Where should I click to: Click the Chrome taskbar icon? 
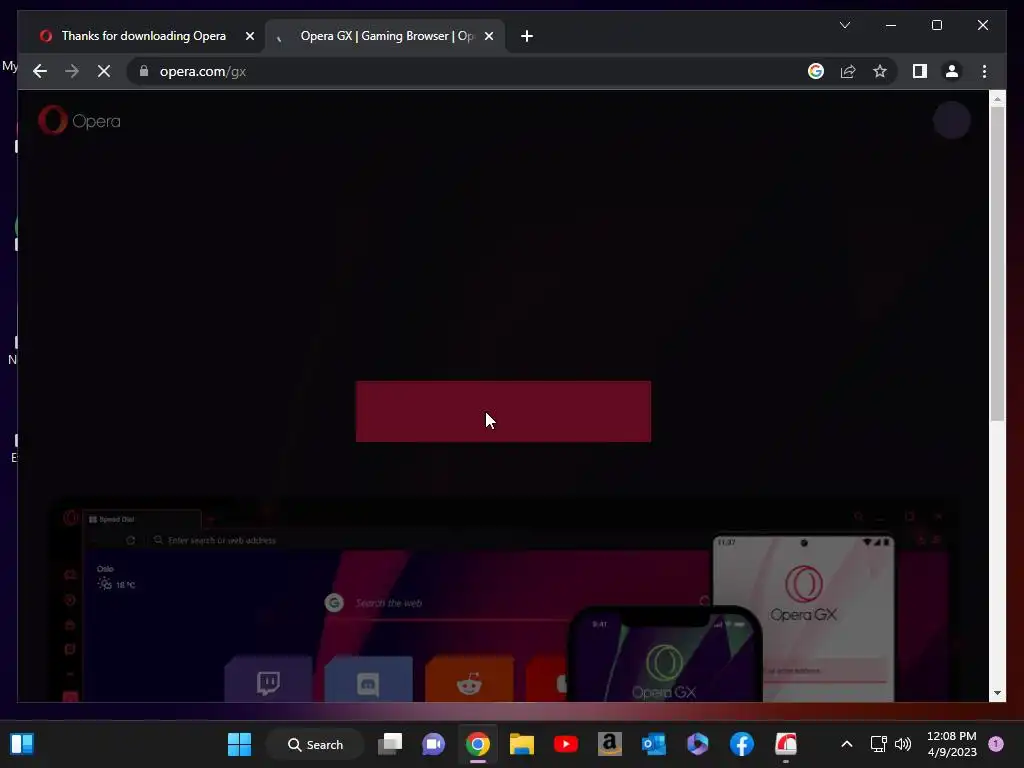coord(478,744)
